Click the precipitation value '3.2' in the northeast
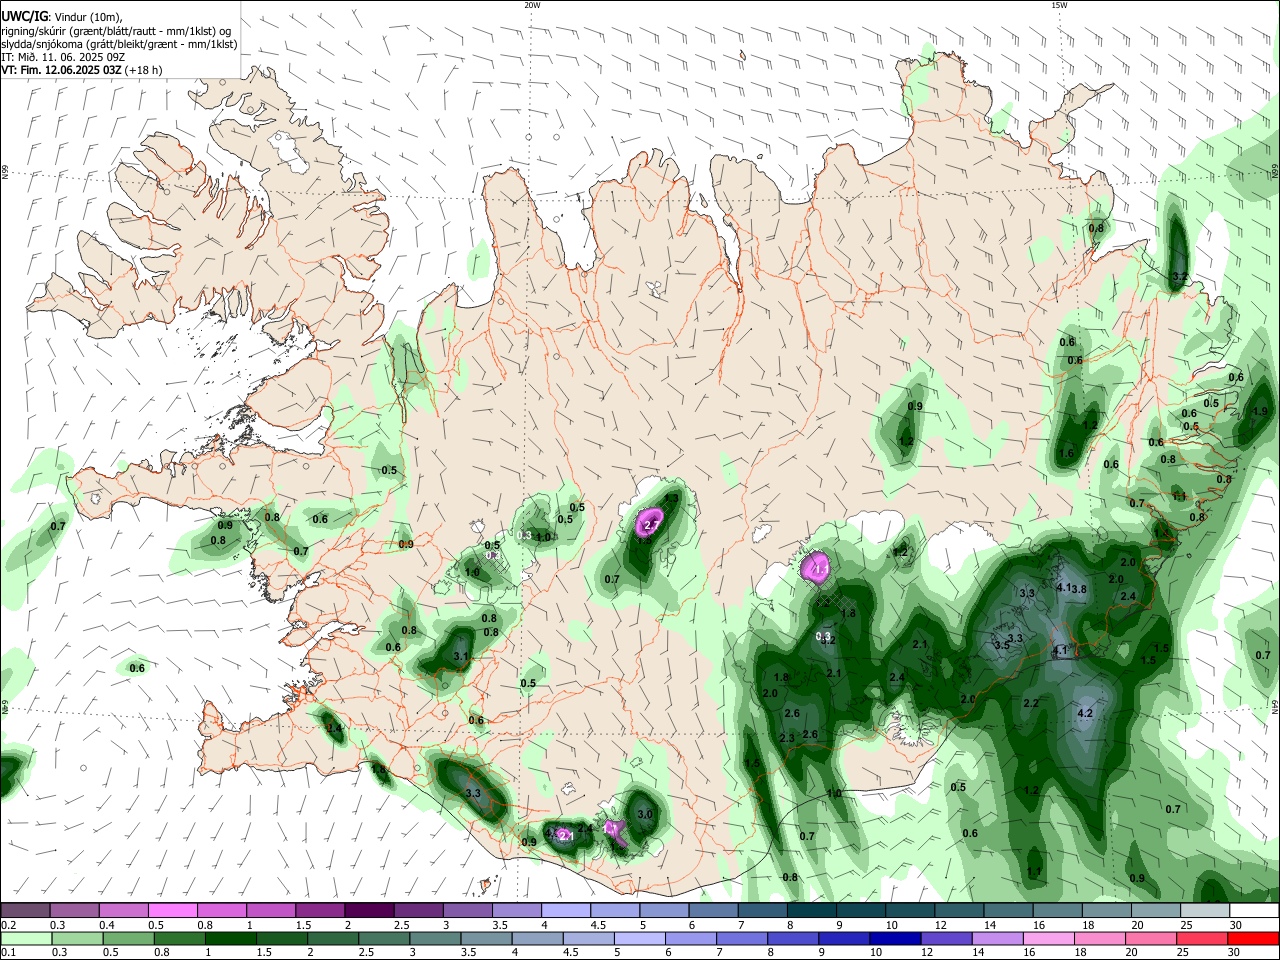The height and width of the screenshot is (960, 1280). 1179,276
